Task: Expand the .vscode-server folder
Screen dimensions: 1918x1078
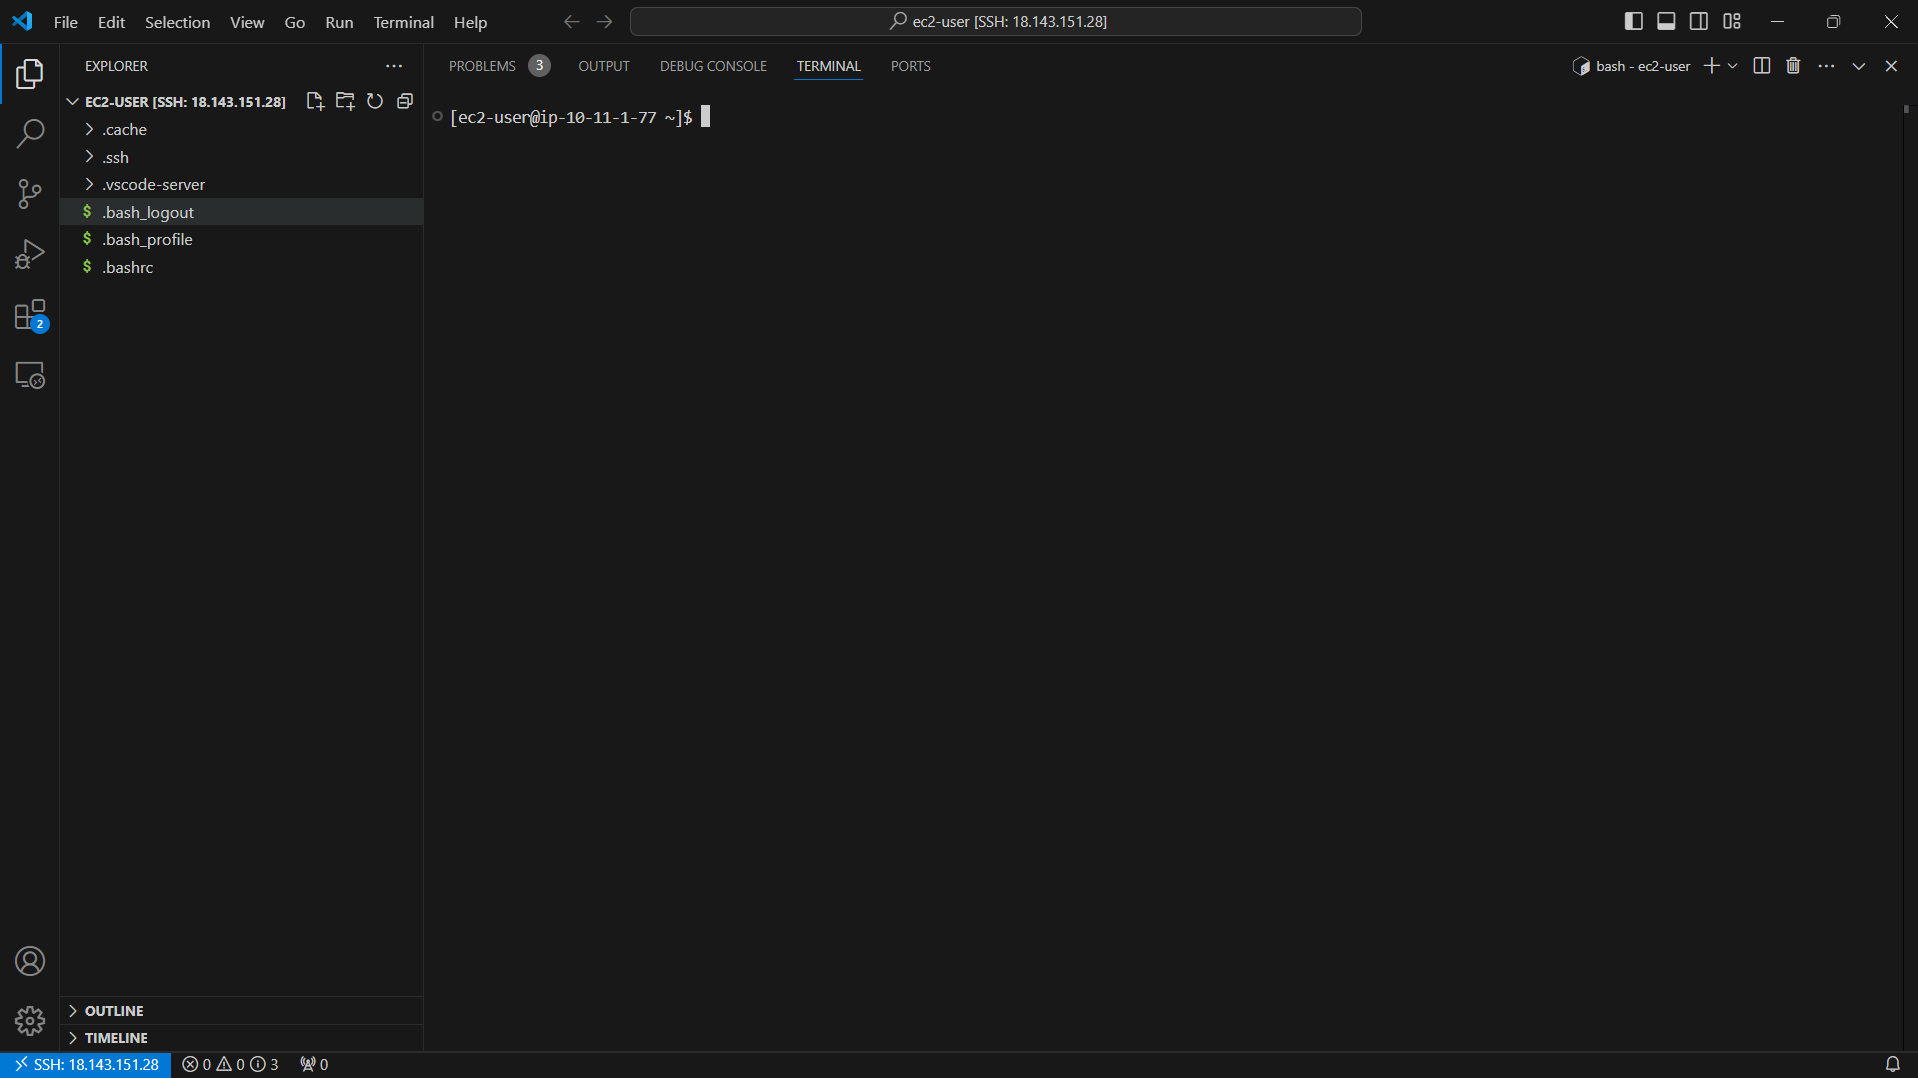Action: pyautogui.click(x=241, y=185)
